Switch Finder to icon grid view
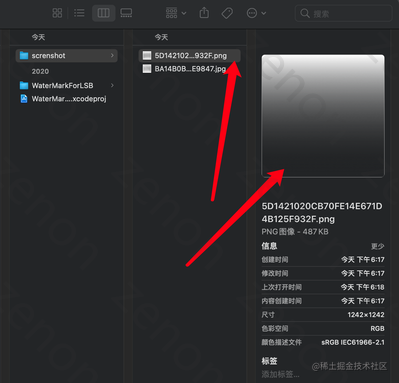399x383 pixels. point(57,13)
